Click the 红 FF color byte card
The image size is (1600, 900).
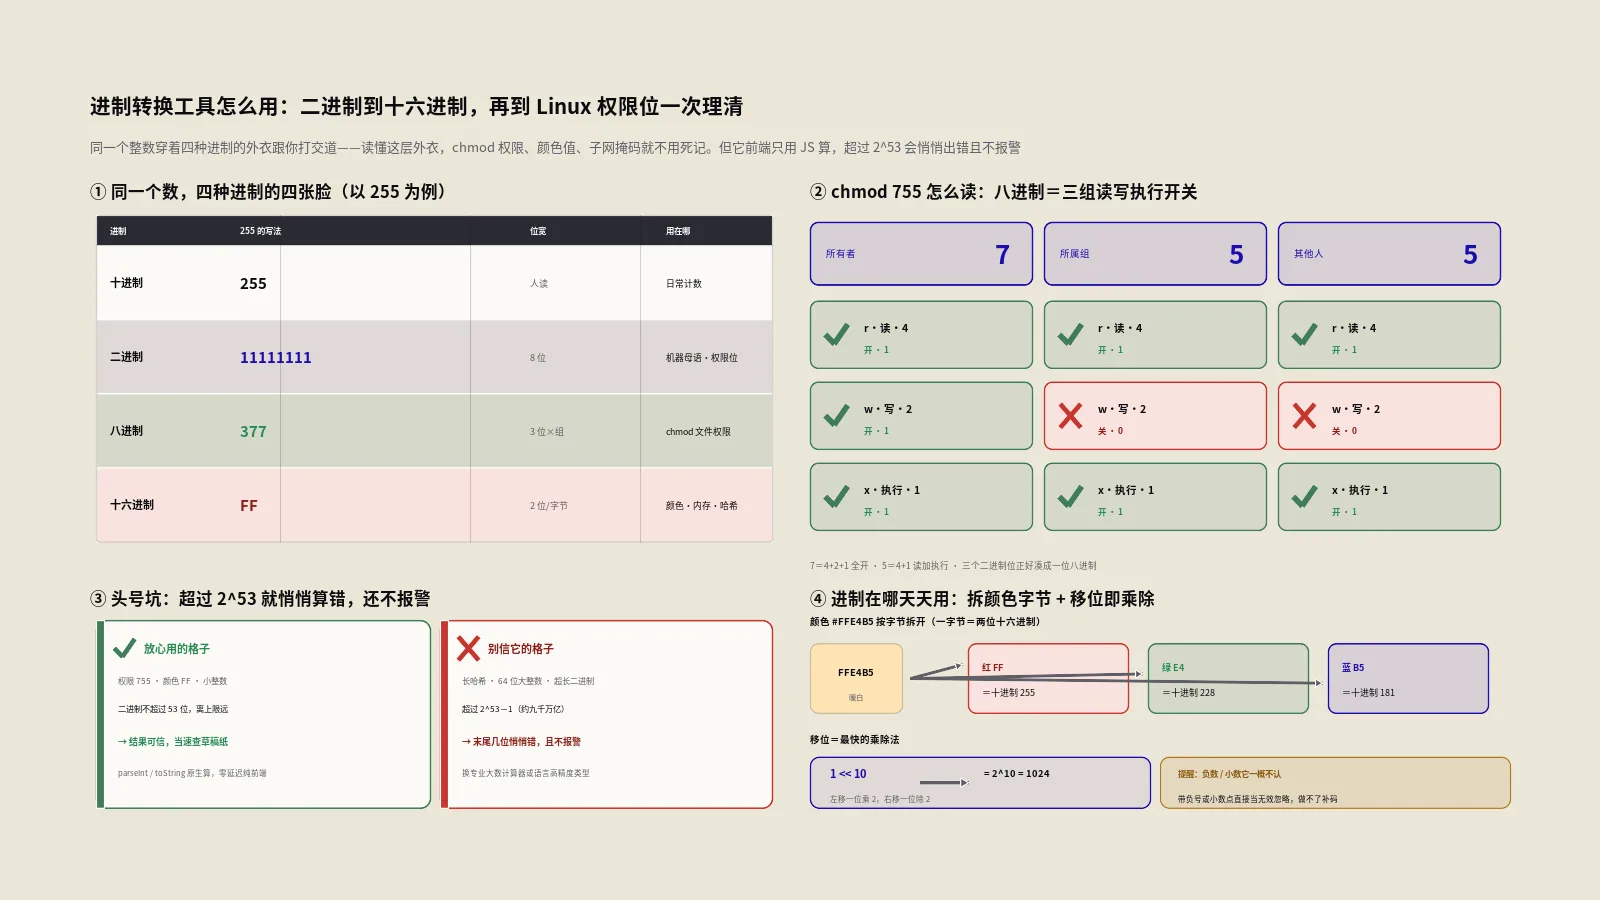1048,679
